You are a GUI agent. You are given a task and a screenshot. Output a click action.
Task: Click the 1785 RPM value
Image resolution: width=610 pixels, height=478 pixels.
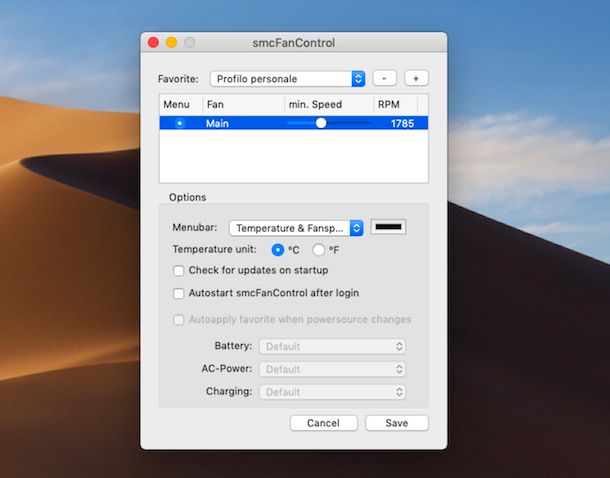(x=402, y=123)
